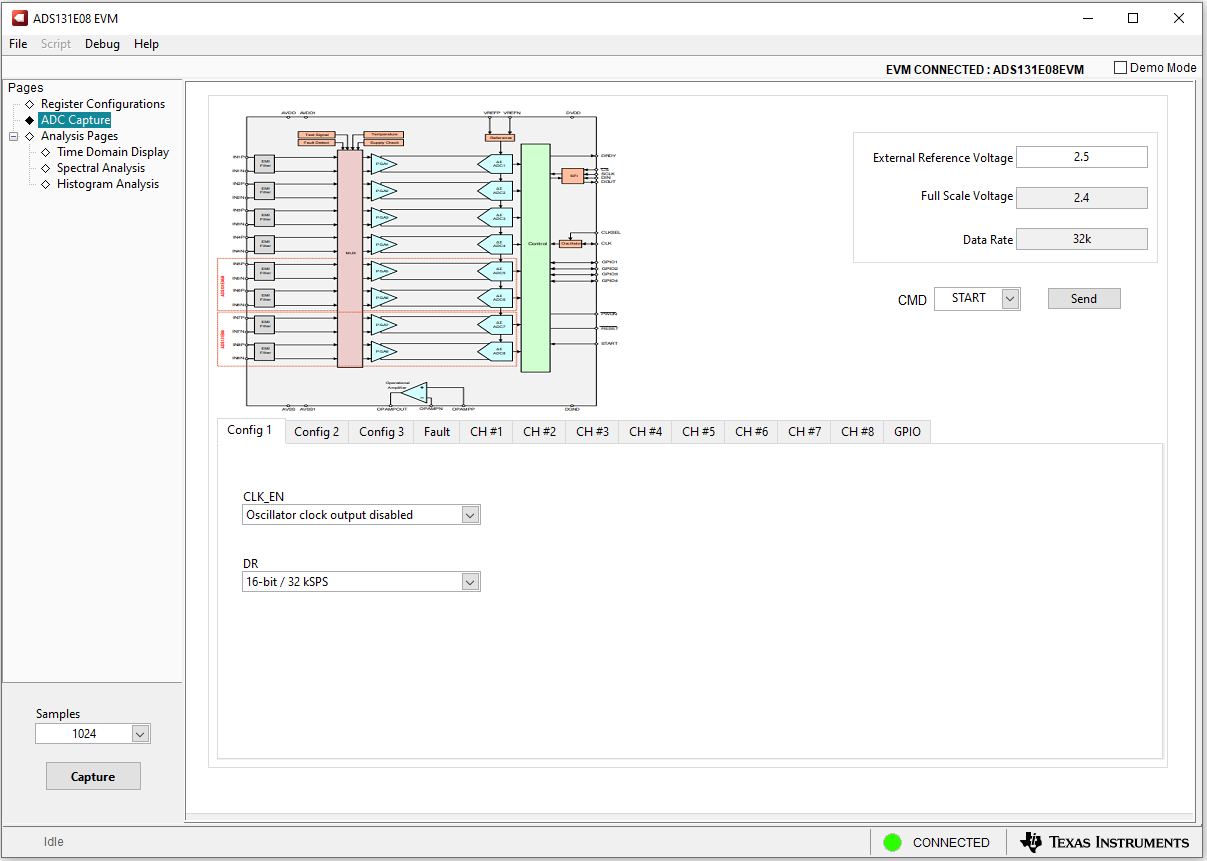Enable the Demo Mode checkbox
The image size is (1207, 861).
[1121, 66]
